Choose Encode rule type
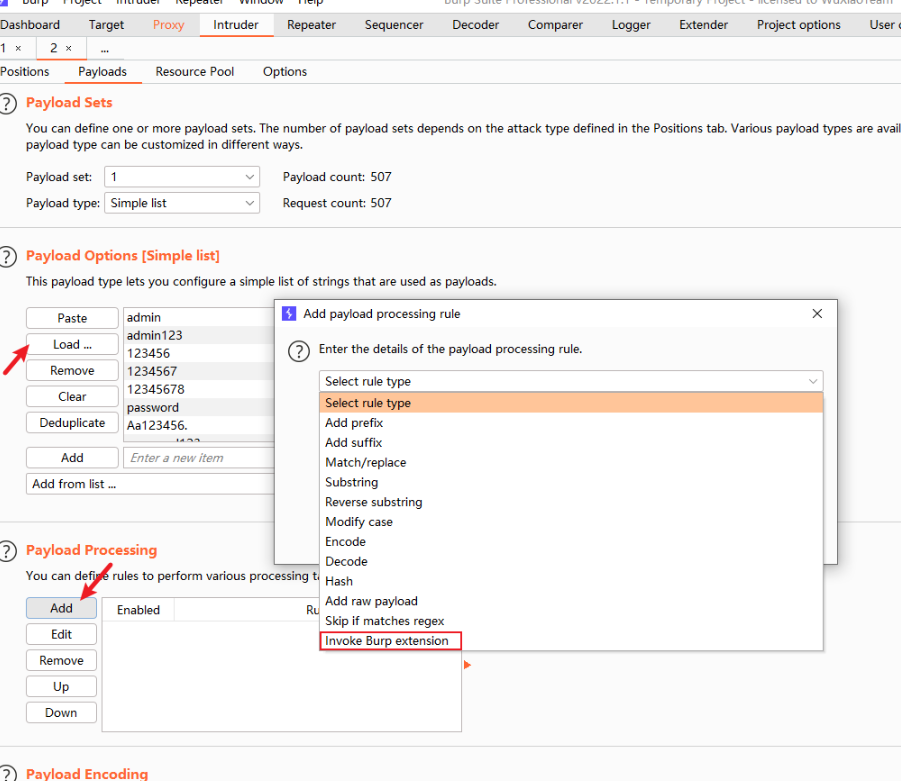901x781 pixels. (x=571, y=542)
